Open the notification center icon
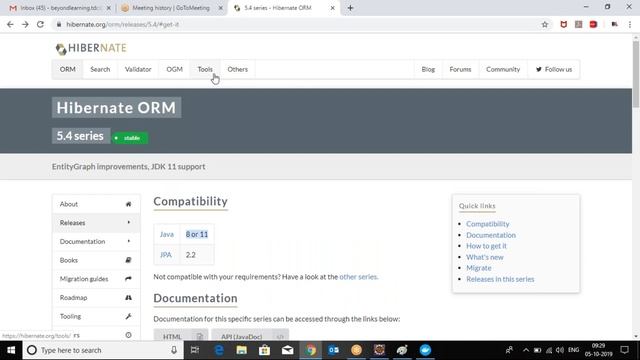The width and height of the screenshot is (640, 360). 624,350
